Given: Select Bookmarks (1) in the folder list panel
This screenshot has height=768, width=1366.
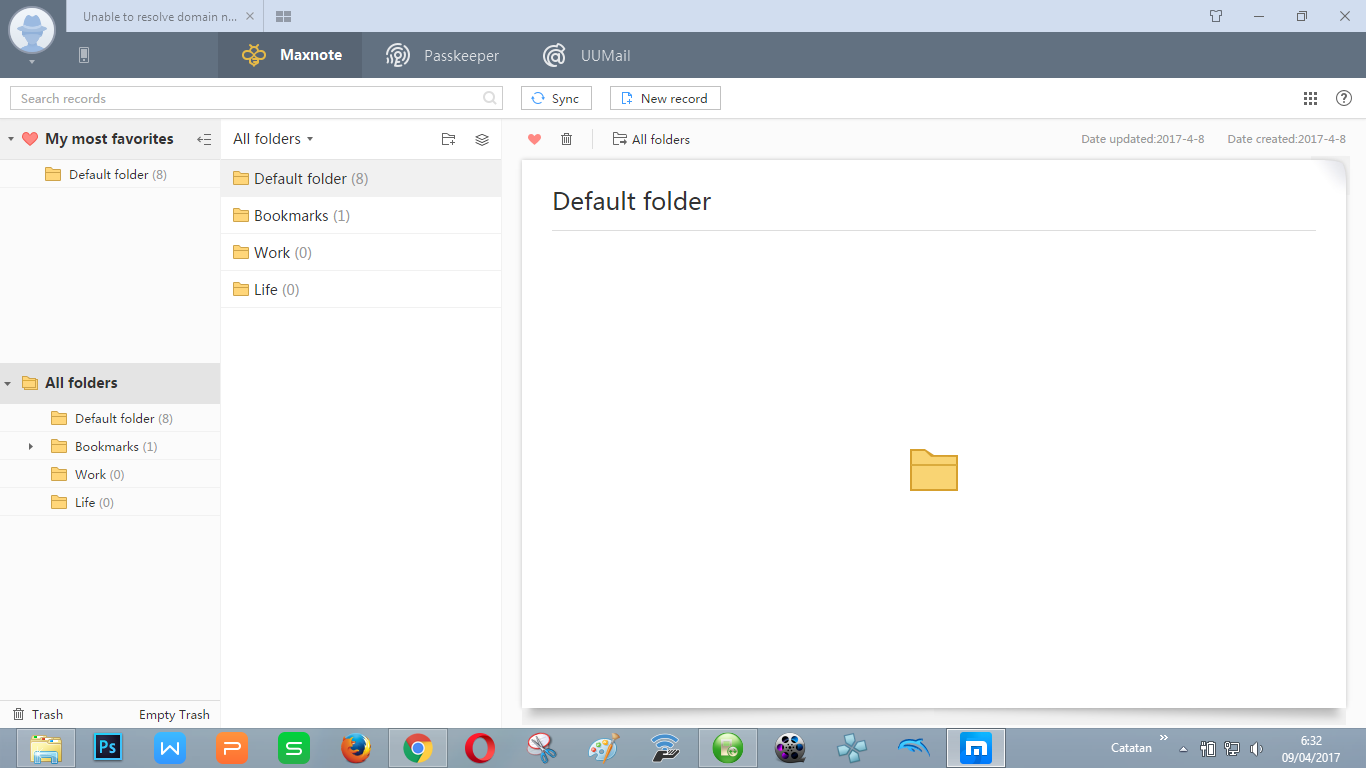Looking at the screenshot, I should (361, 215).
